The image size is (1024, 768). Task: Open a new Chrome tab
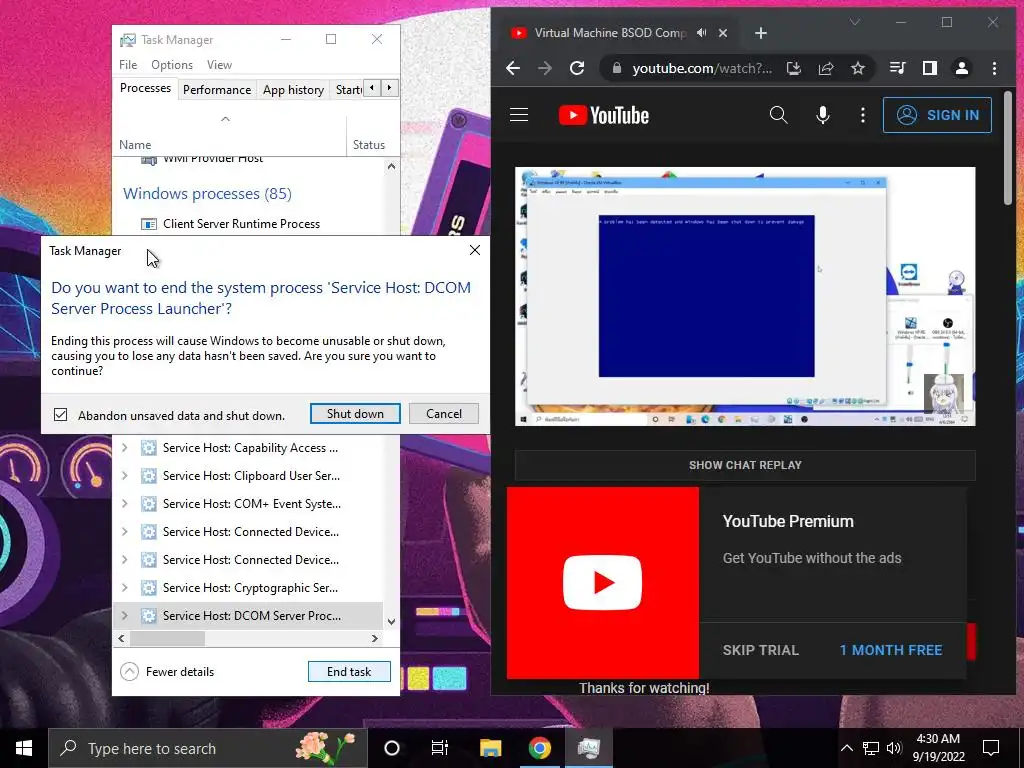(761, 33)
